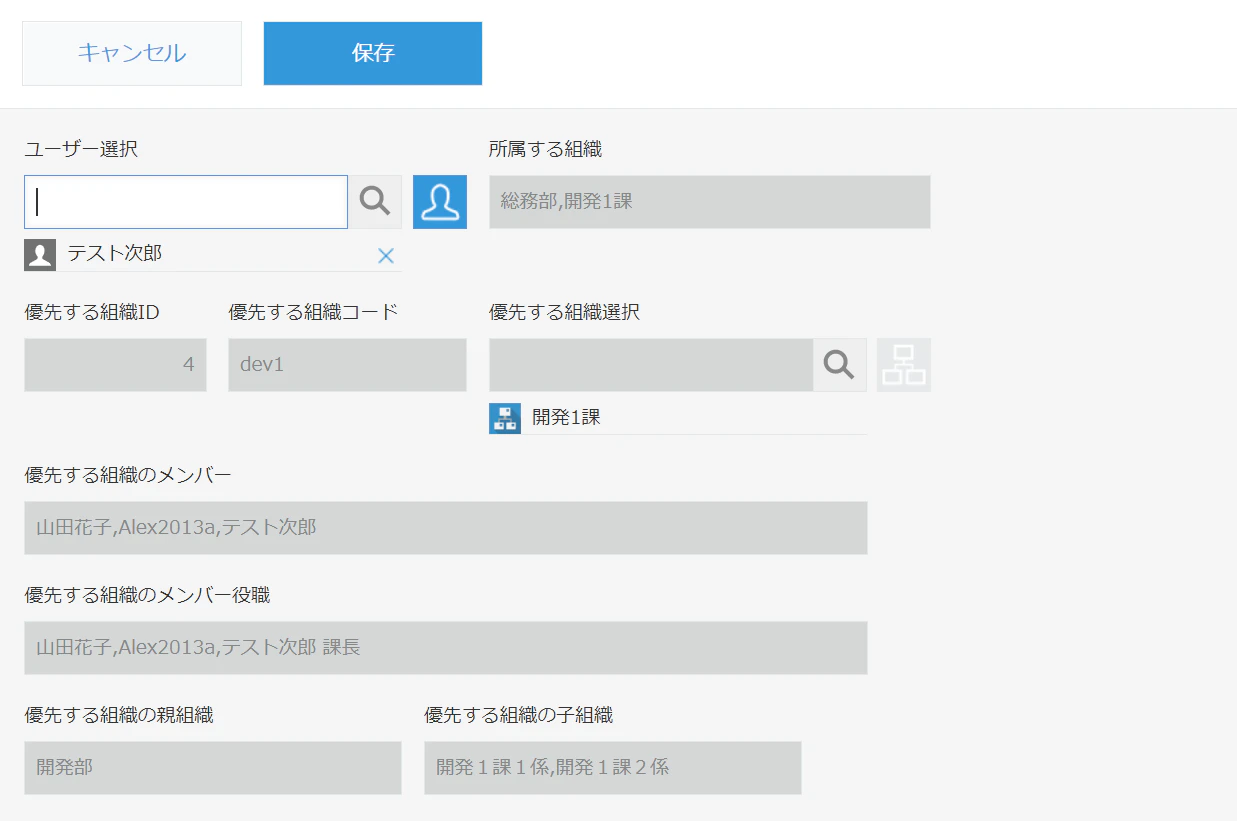Viewport: 1237px width, 821px height.
Task: Remove テスト次郎 with the X icon
Action: tap(386, 256)
